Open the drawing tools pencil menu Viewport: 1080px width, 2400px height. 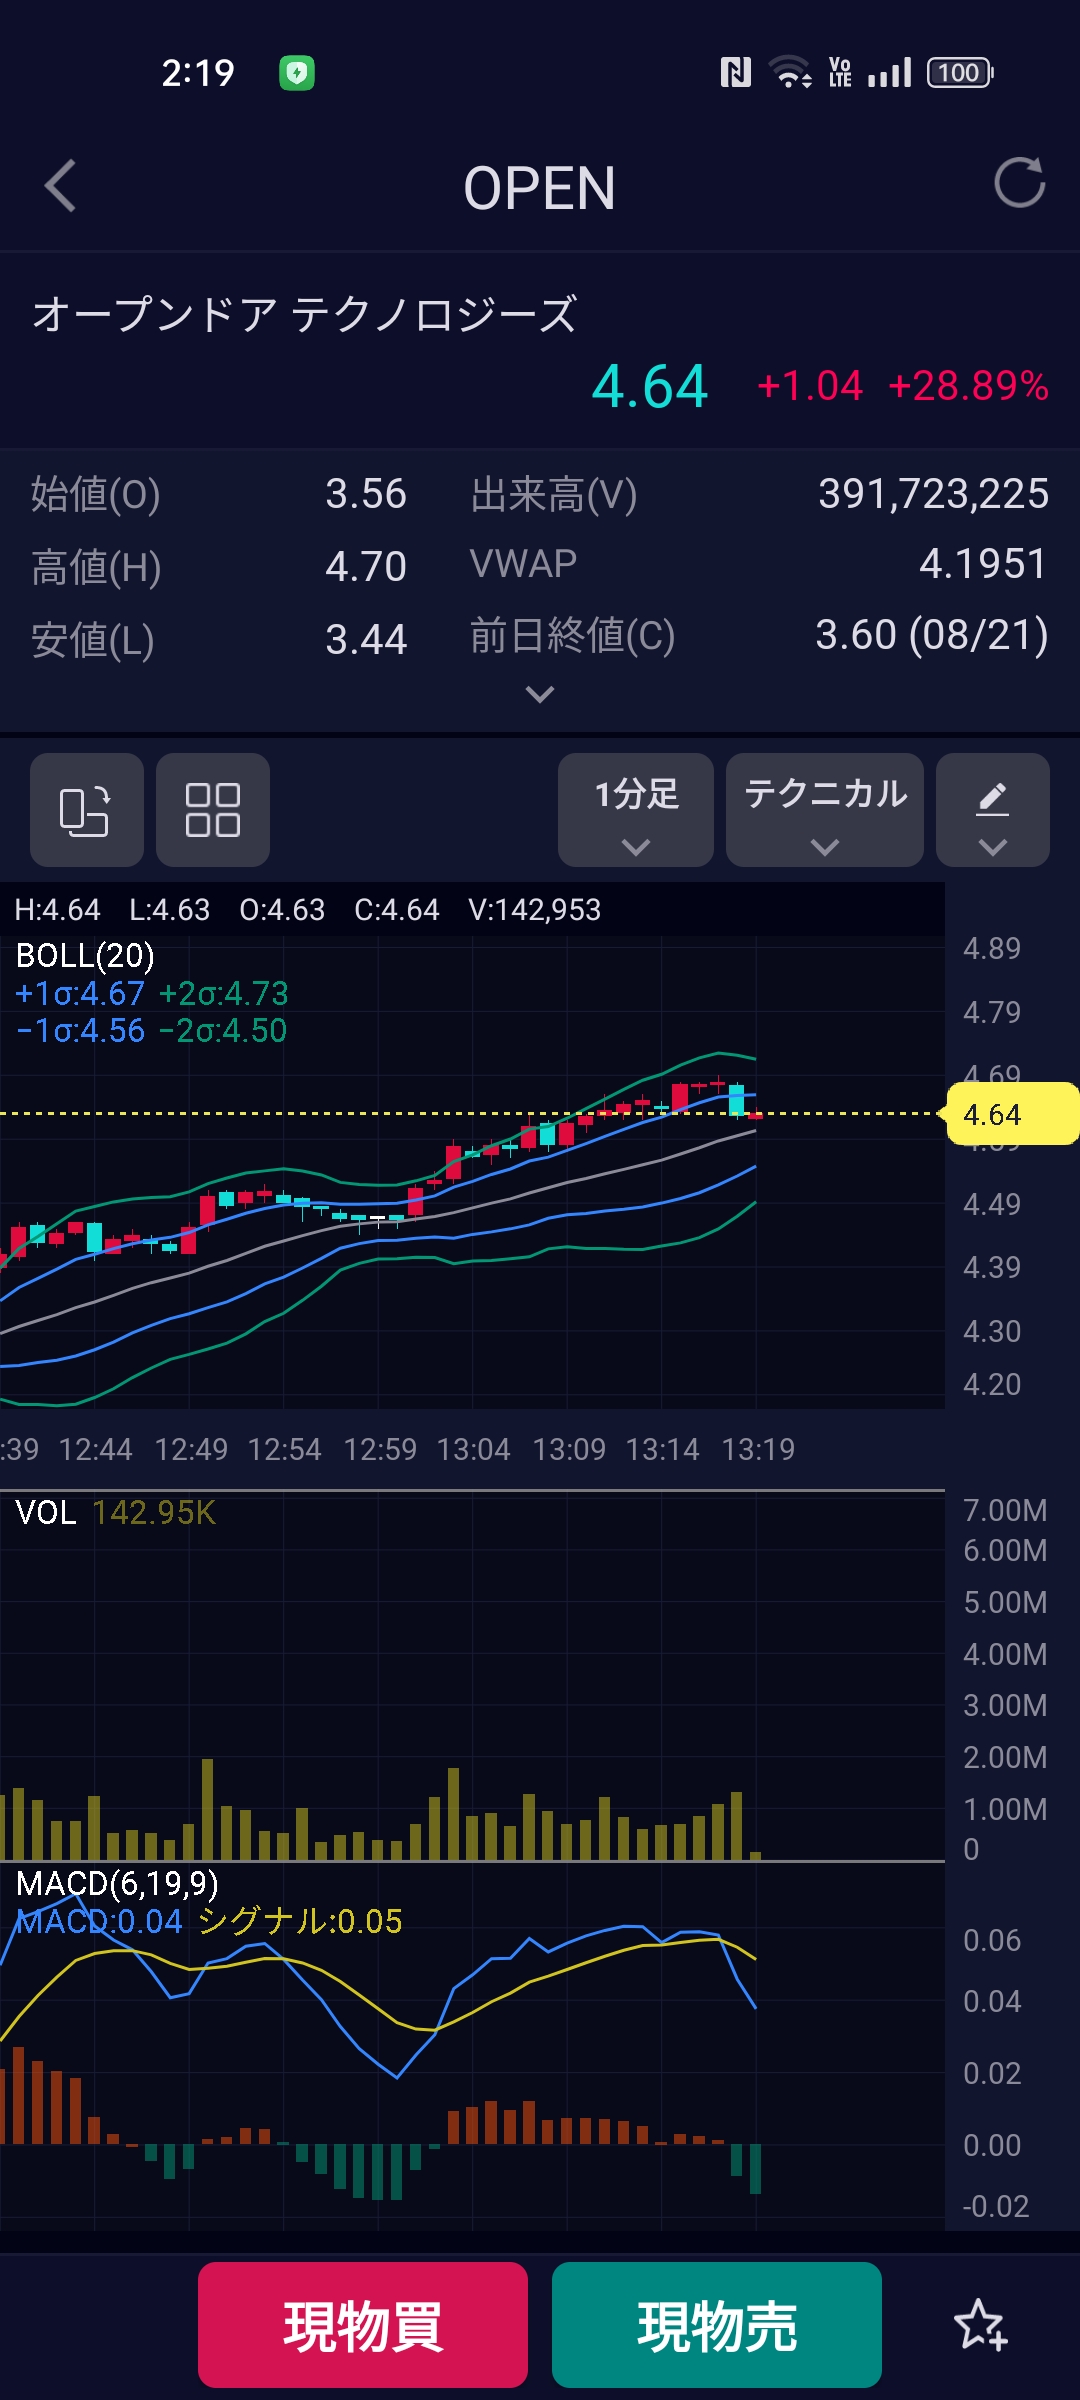(x=993, y=810)
